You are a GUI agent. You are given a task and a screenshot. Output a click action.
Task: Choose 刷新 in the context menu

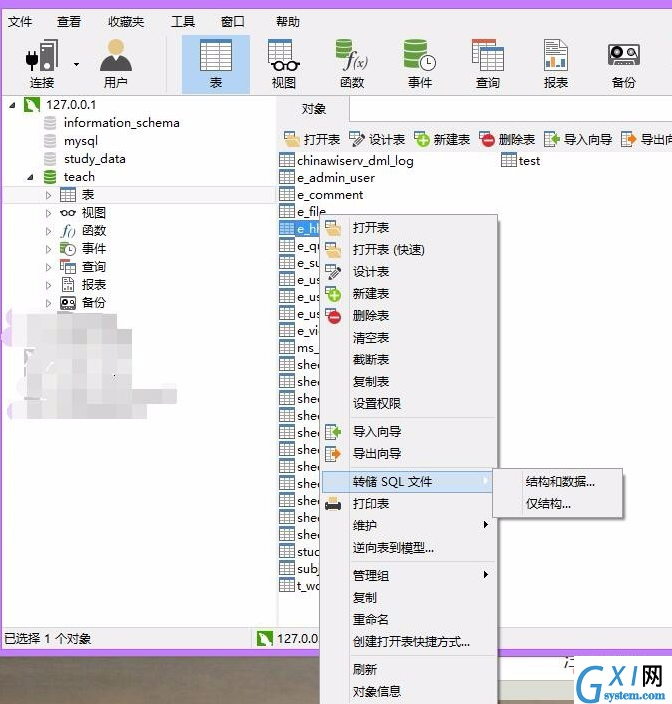coord(409,669)
